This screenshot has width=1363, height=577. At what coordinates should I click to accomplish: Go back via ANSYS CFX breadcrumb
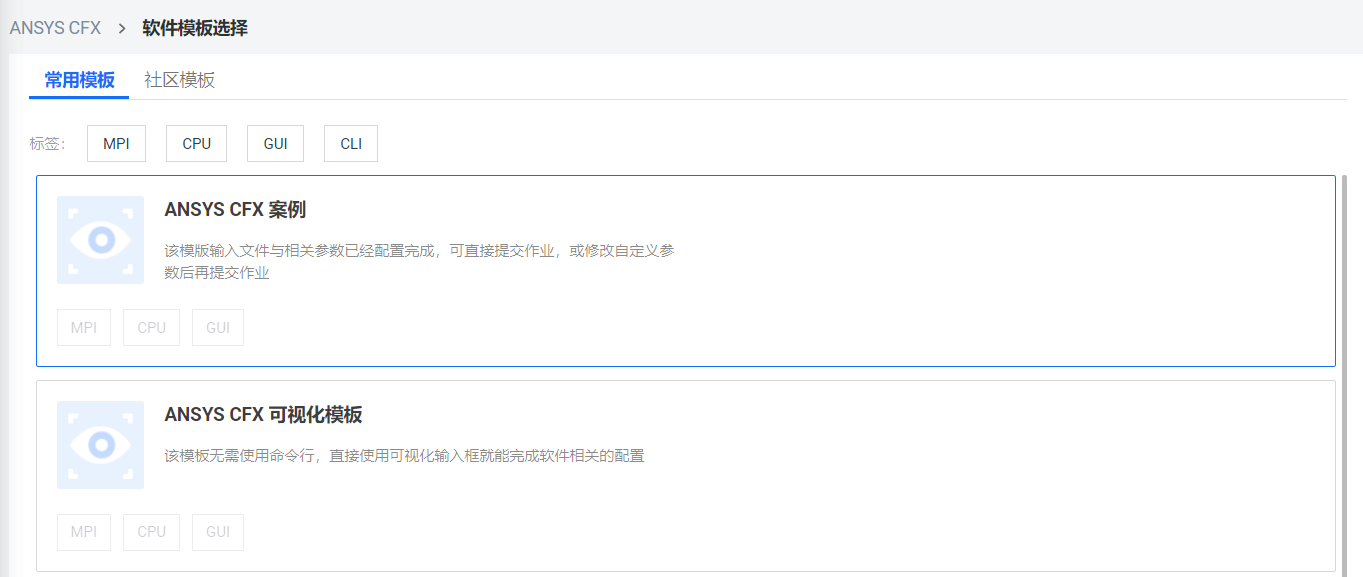pos(55,28)
